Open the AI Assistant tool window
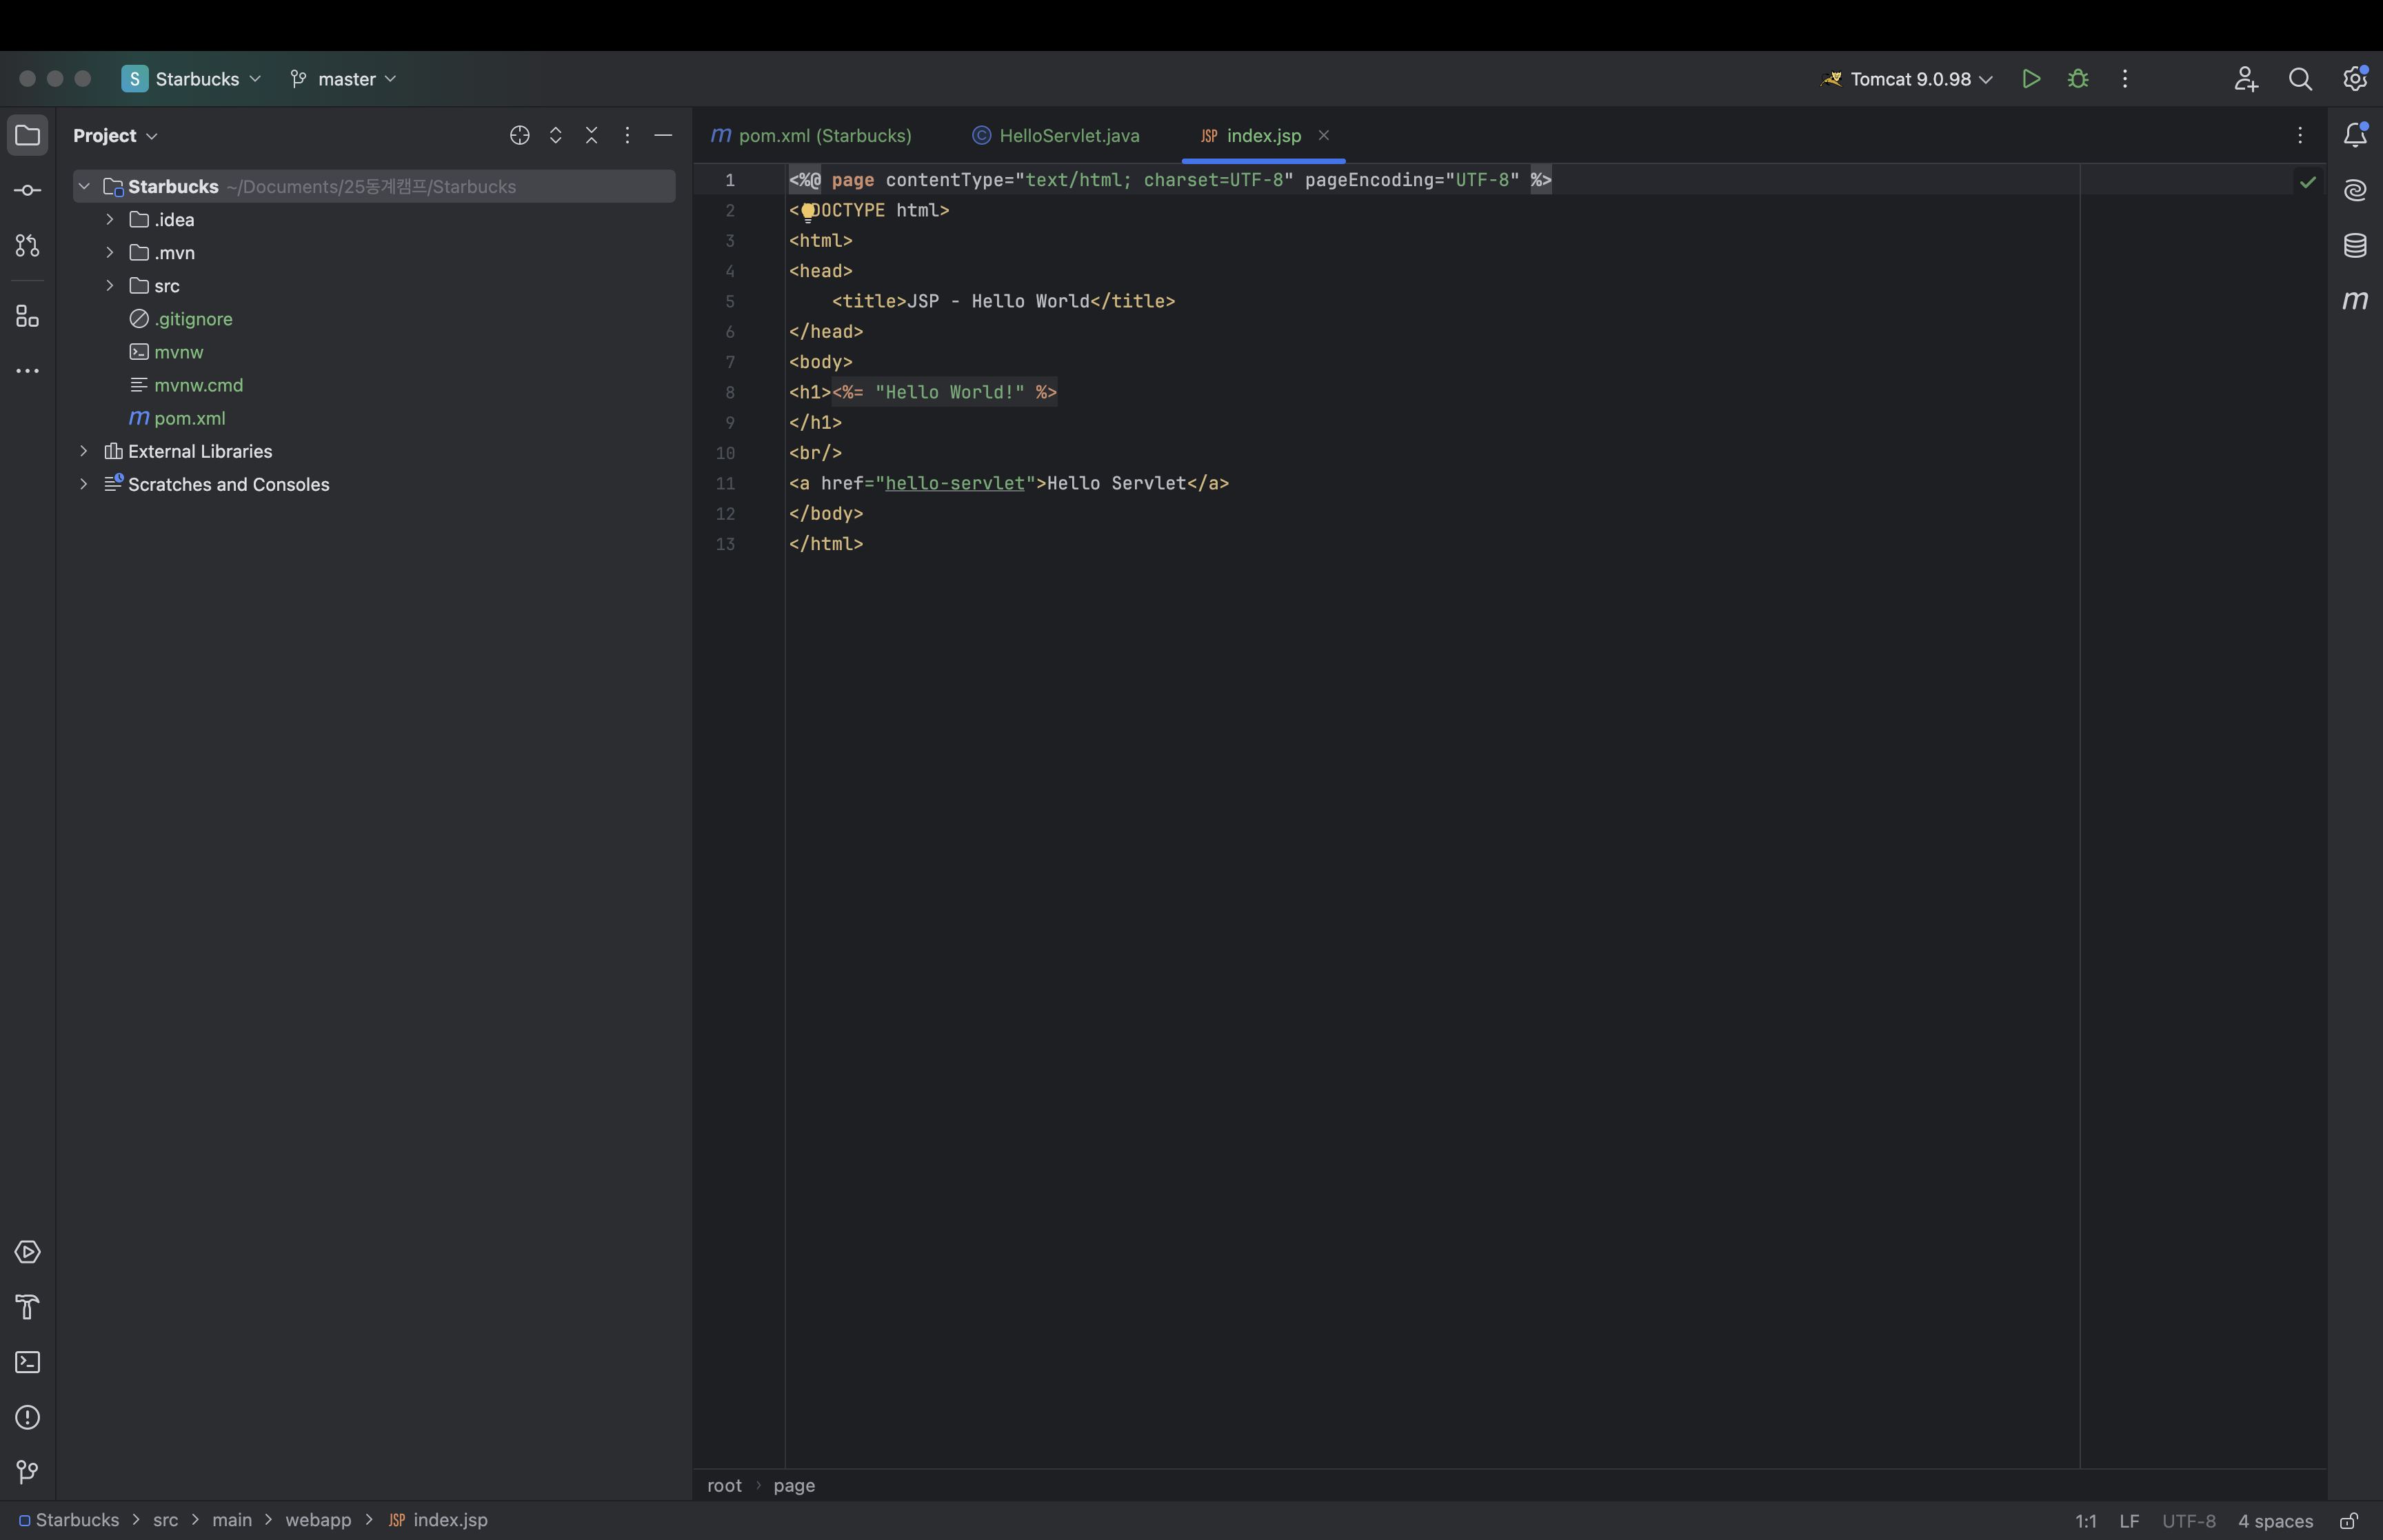2383x1540 pixels. [x=2355, y=190]
